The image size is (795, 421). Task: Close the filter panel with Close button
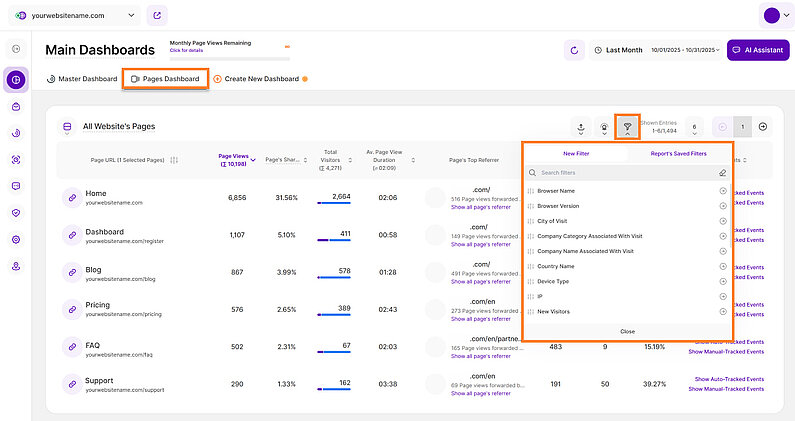point(627,331)
